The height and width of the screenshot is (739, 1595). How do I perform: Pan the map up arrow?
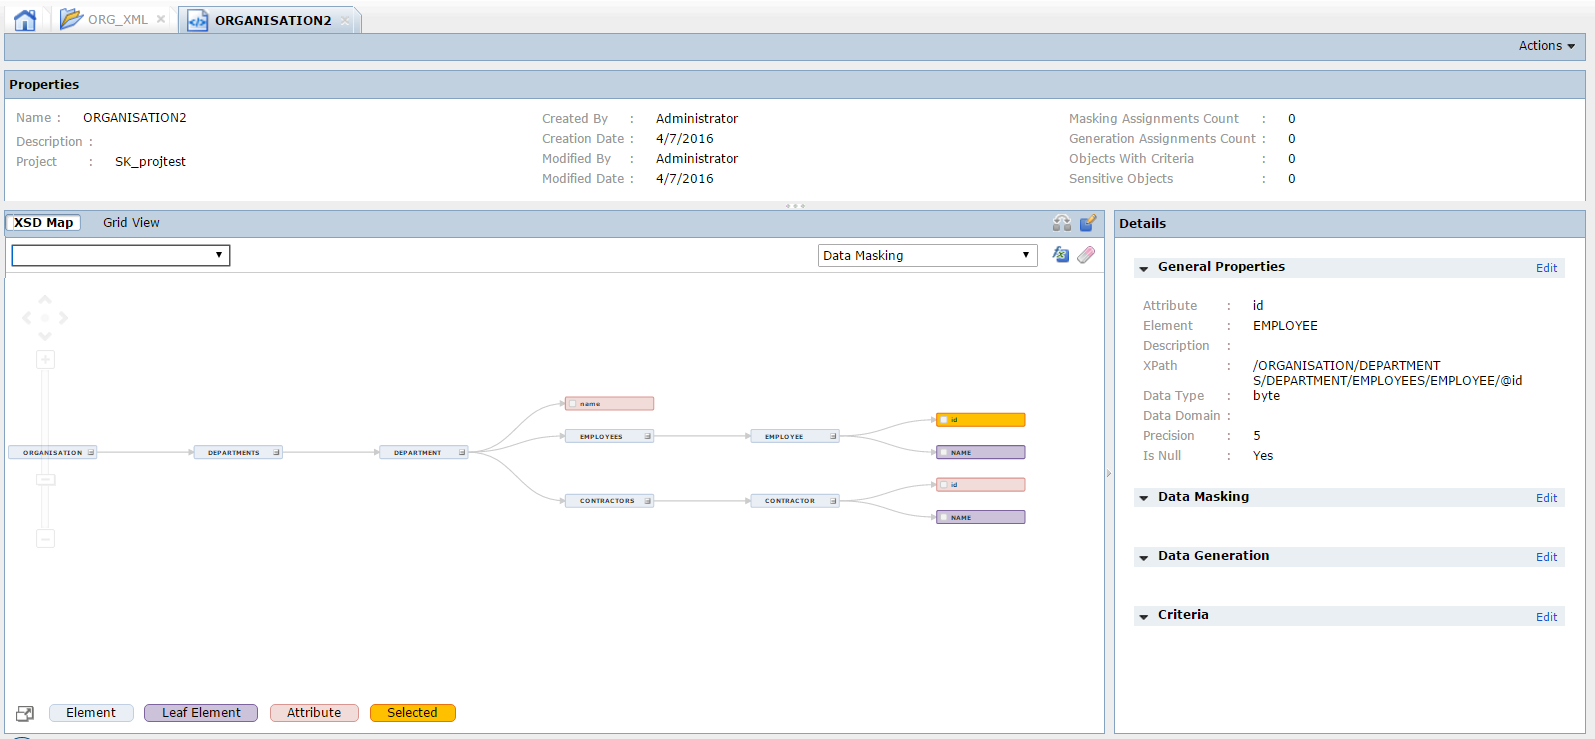[45, 299]
